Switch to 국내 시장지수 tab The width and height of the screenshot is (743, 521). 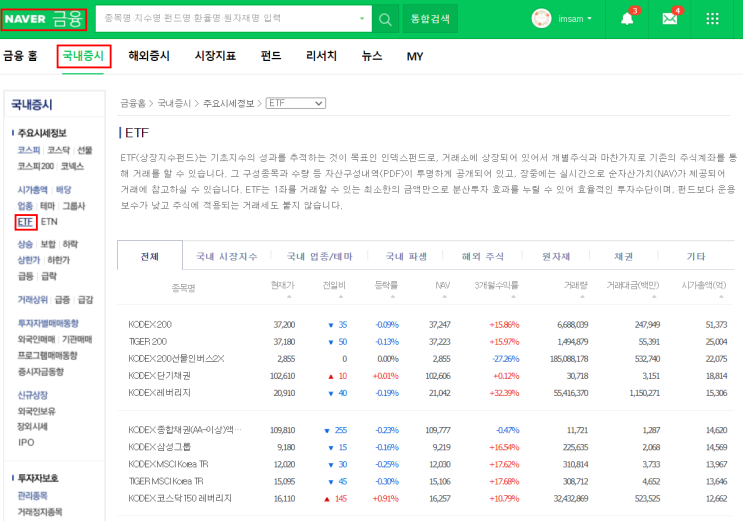point(227,256)
